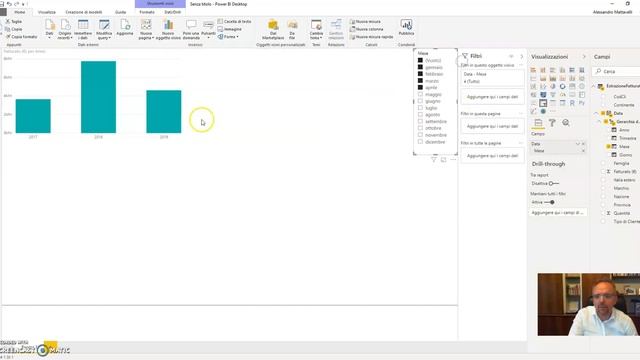Choose the Python visual icon

point(582,103)
